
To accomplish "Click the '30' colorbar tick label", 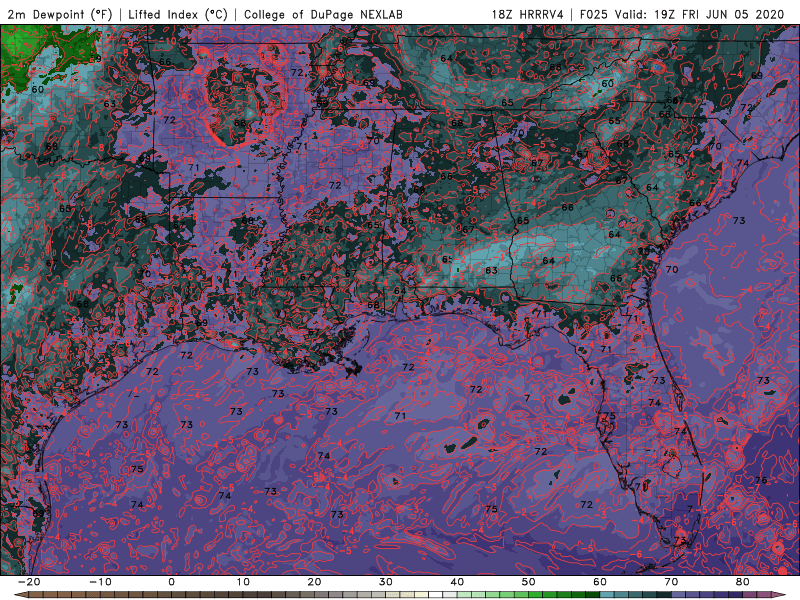I will click(386, 582).
